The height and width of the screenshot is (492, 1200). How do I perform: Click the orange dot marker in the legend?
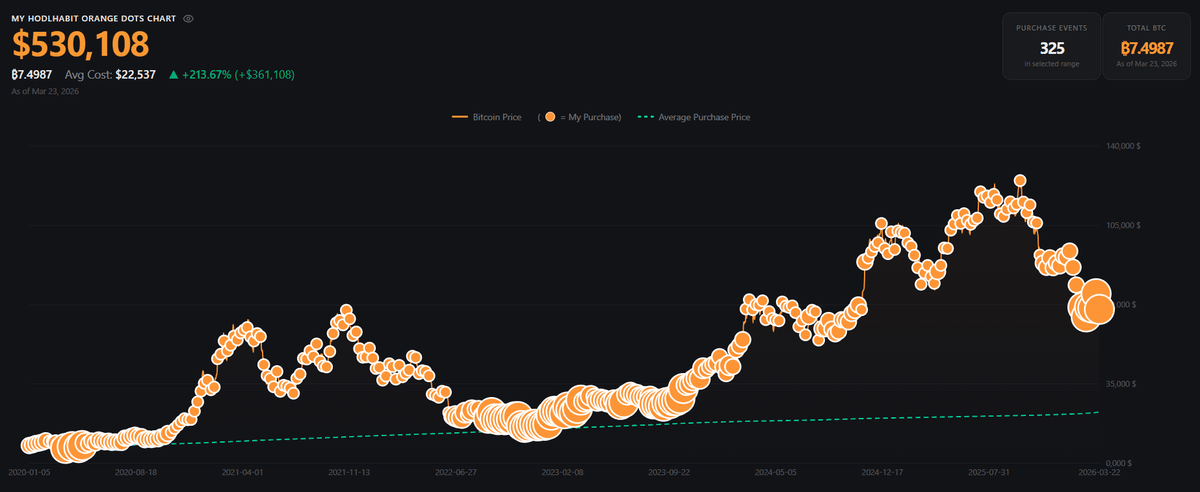coord(550,117)
